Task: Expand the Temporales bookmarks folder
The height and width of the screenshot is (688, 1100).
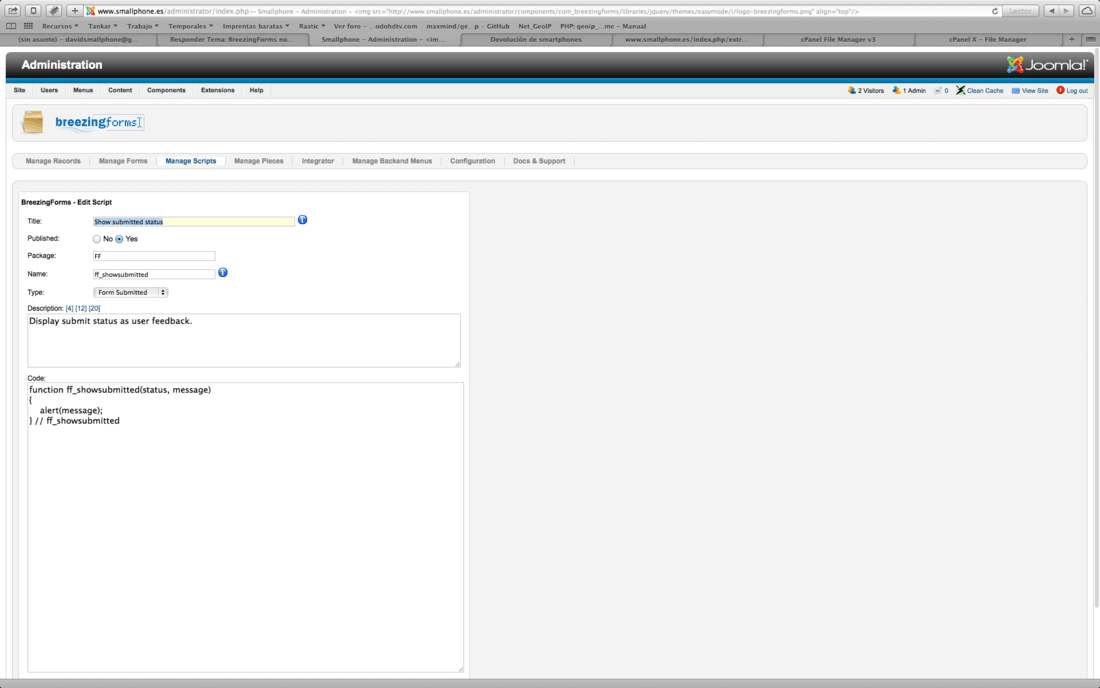Action: point(190,26)
